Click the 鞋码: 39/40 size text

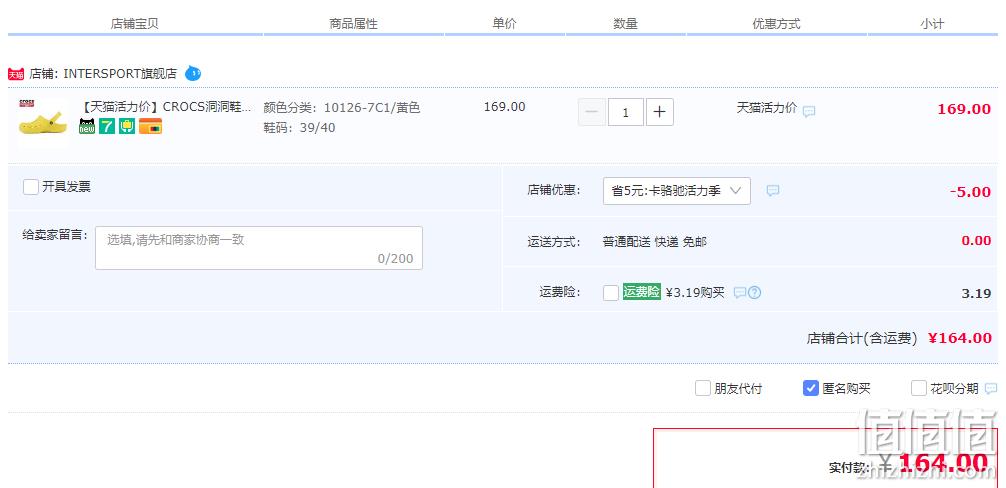300,128
